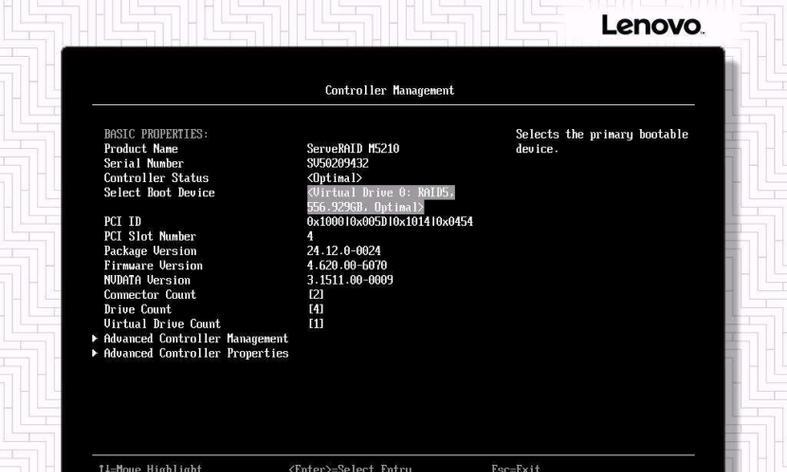Screen dimensions: 787x472
Task: Click NVDATA version 3.1511.00-0009
Action: [x=350, y=280]
